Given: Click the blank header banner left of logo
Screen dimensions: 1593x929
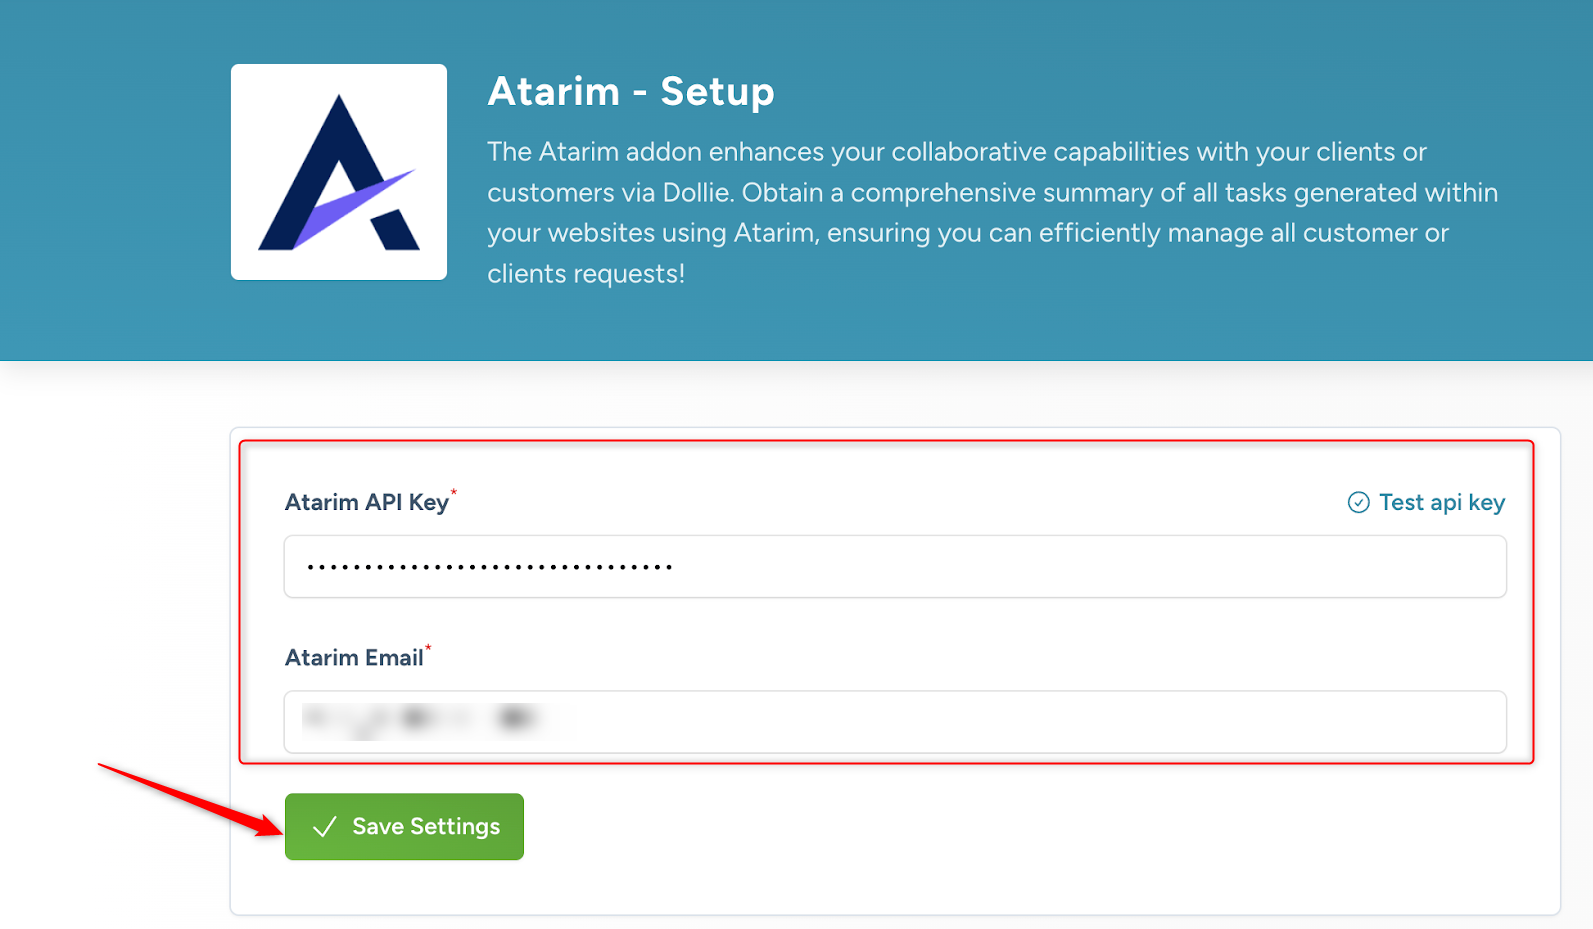Looking at the screenshot, I should point(110,180).
